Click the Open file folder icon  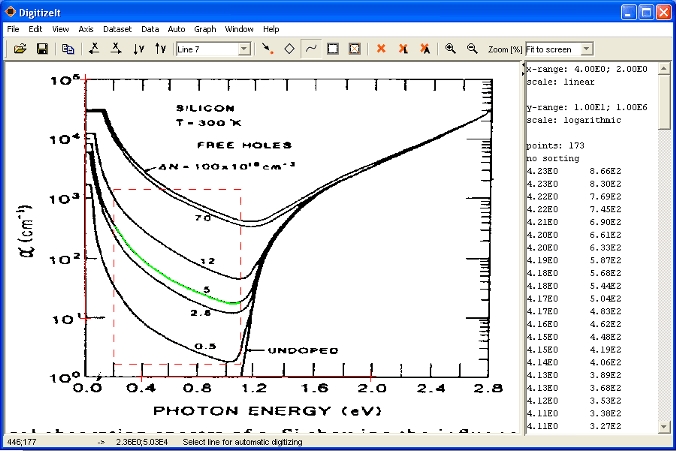coord(19,48)
